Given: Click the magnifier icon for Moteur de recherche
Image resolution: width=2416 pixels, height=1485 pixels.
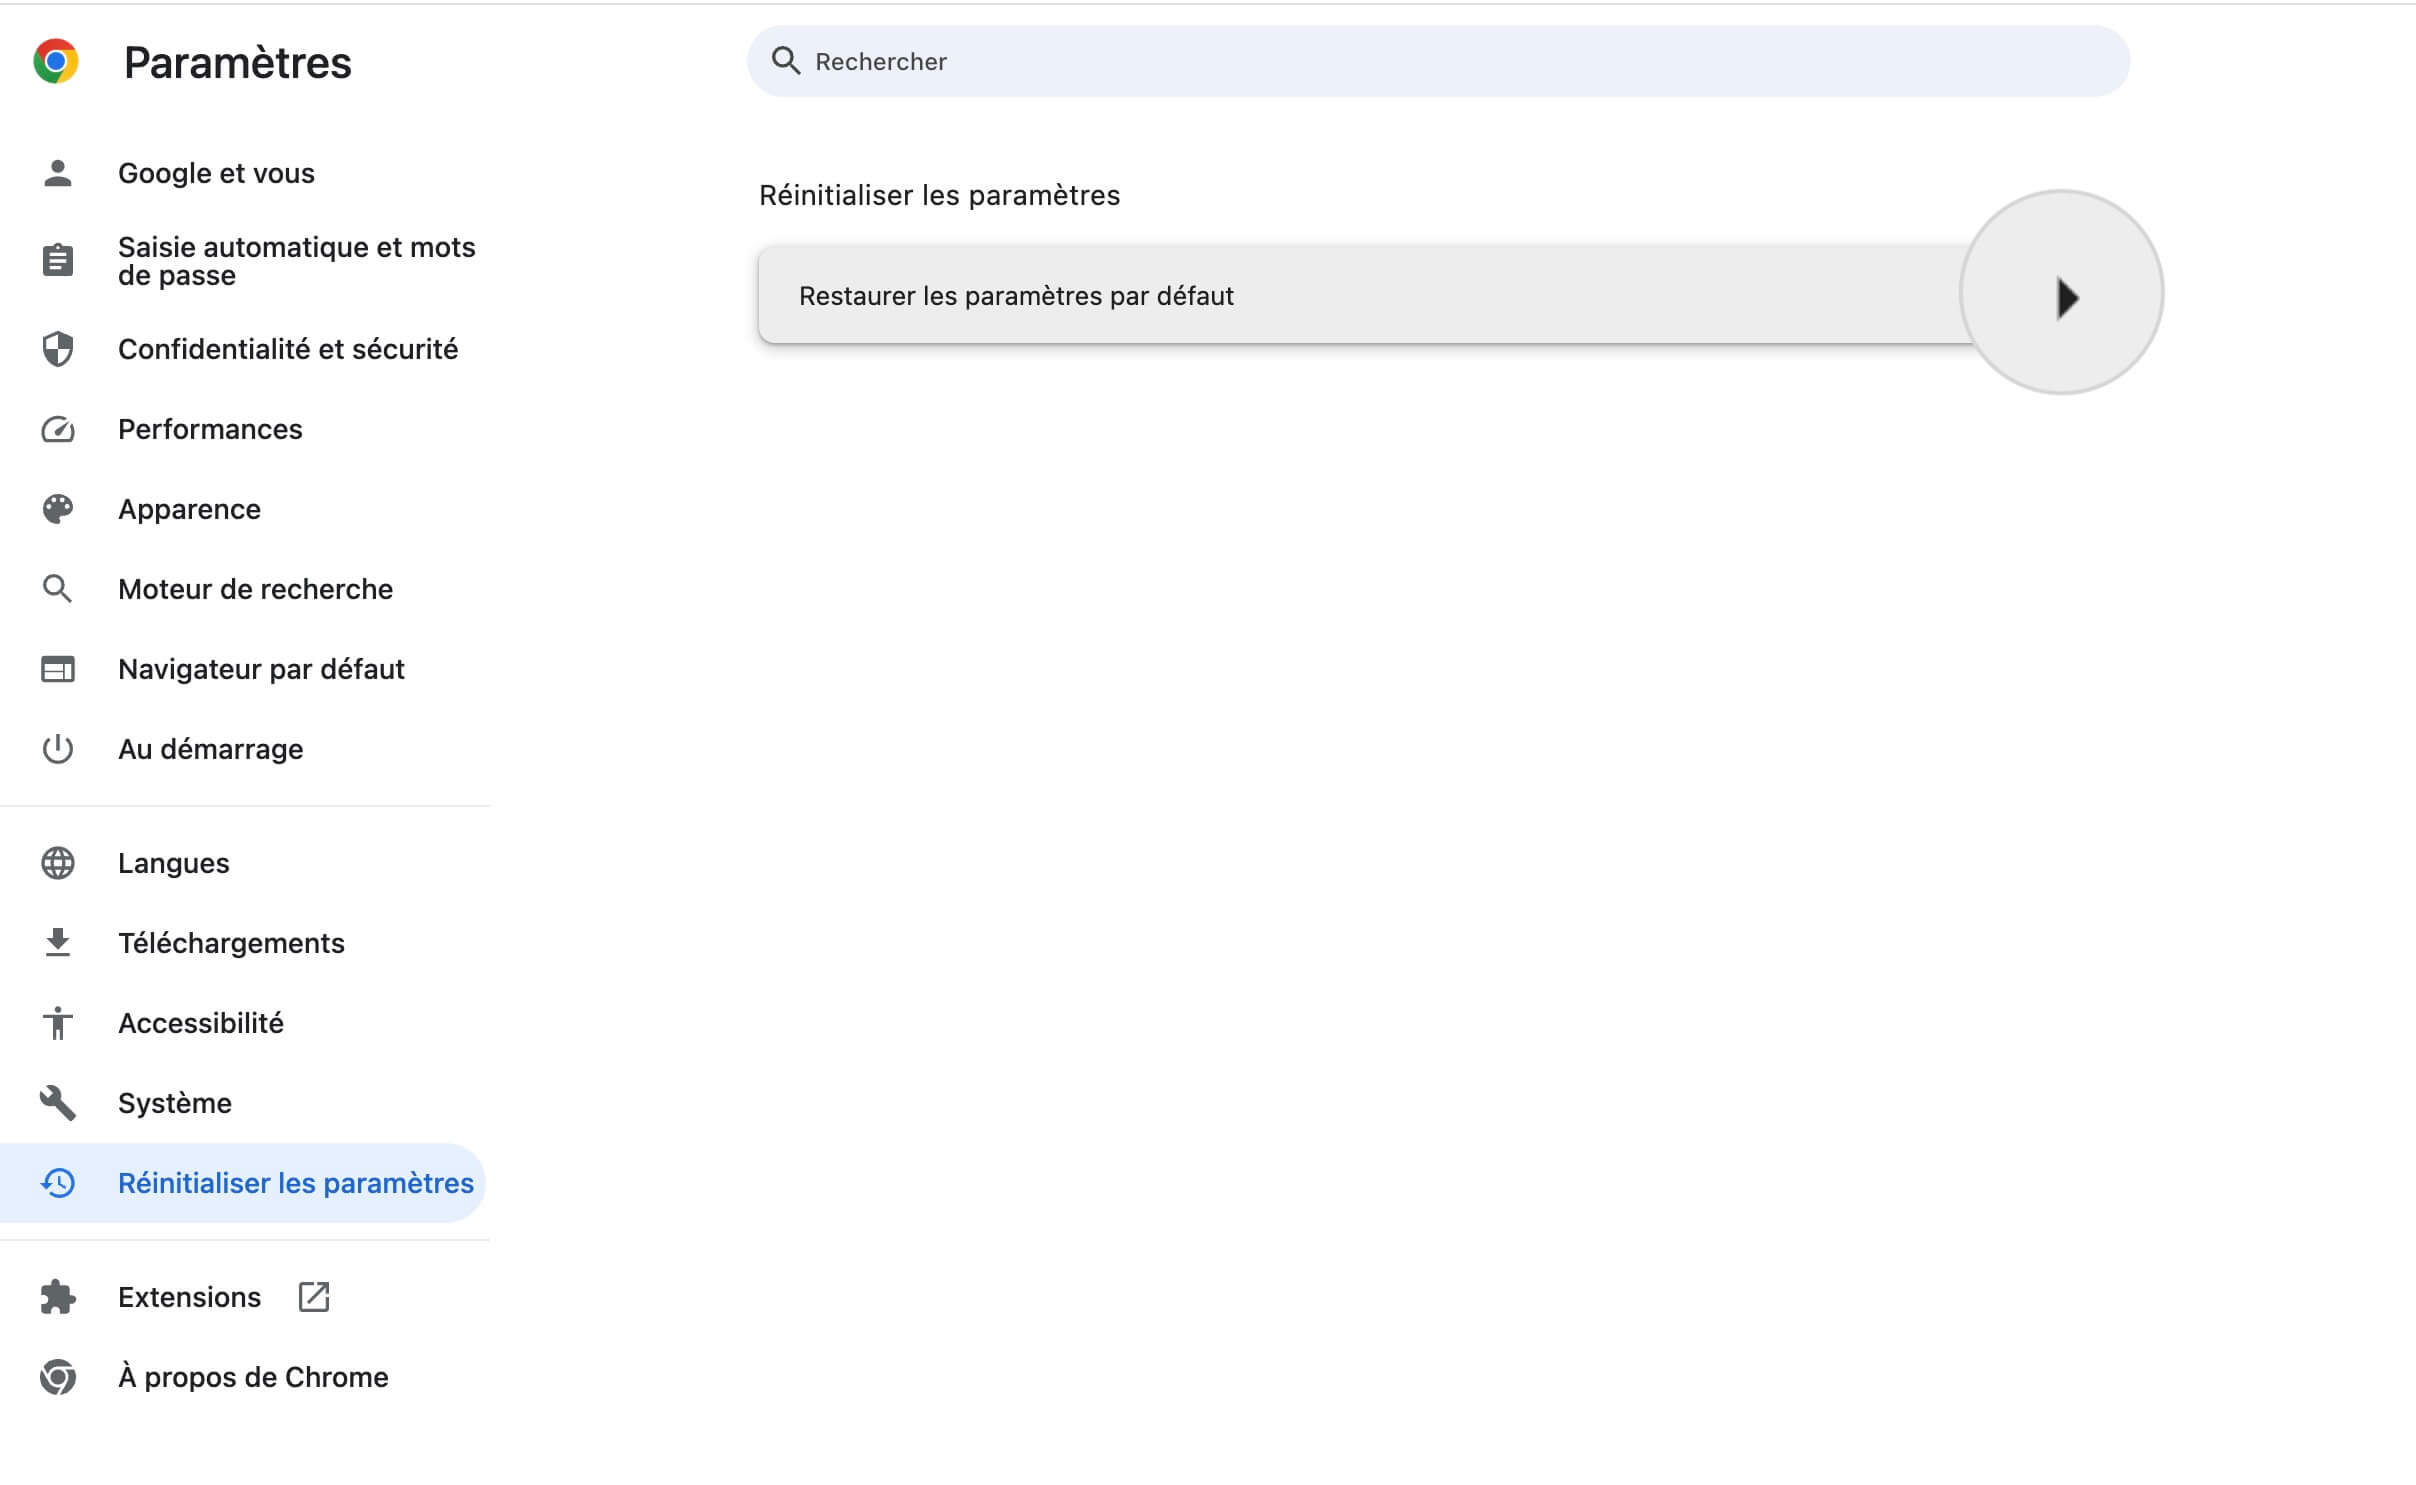Looking at the screenshot, I should click(x=58, y=589).
